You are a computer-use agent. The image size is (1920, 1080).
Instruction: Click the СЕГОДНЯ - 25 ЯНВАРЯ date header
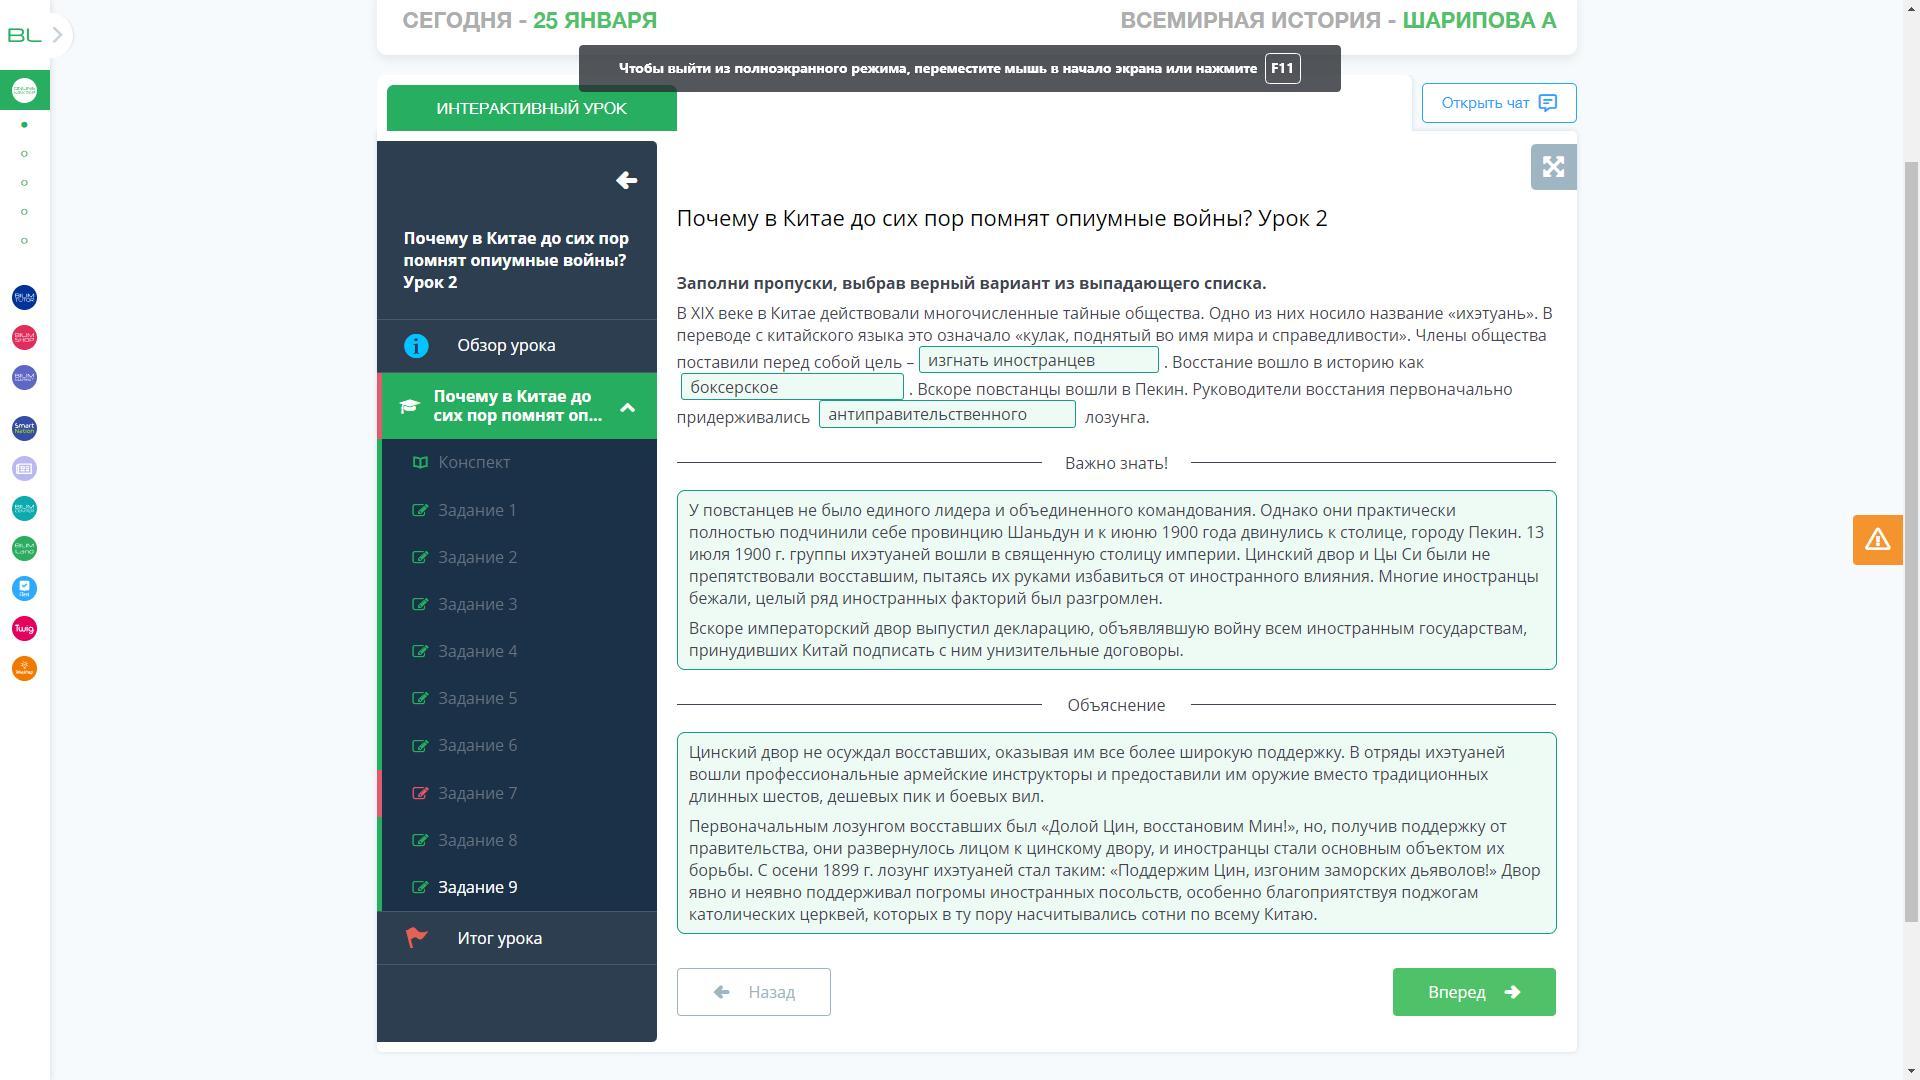click(x=530, y=20)
